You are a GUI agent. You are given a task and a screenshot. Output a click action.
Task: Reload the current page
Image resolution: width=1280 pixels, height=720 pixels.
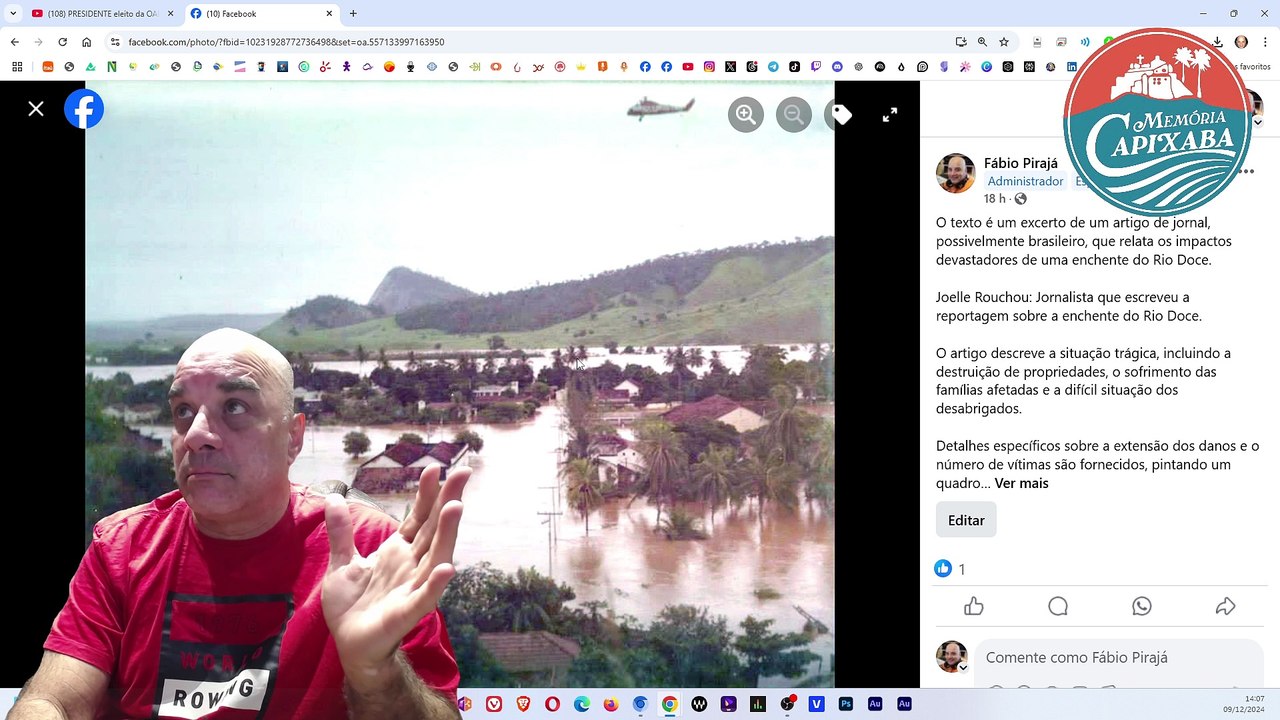pos(62,42)
